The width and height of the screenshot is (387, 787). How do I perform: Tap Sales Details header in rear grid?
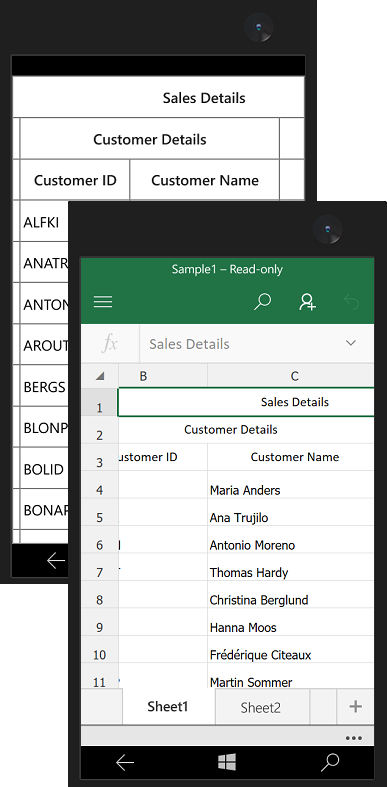pyautogui.click(x=159, y=97)
